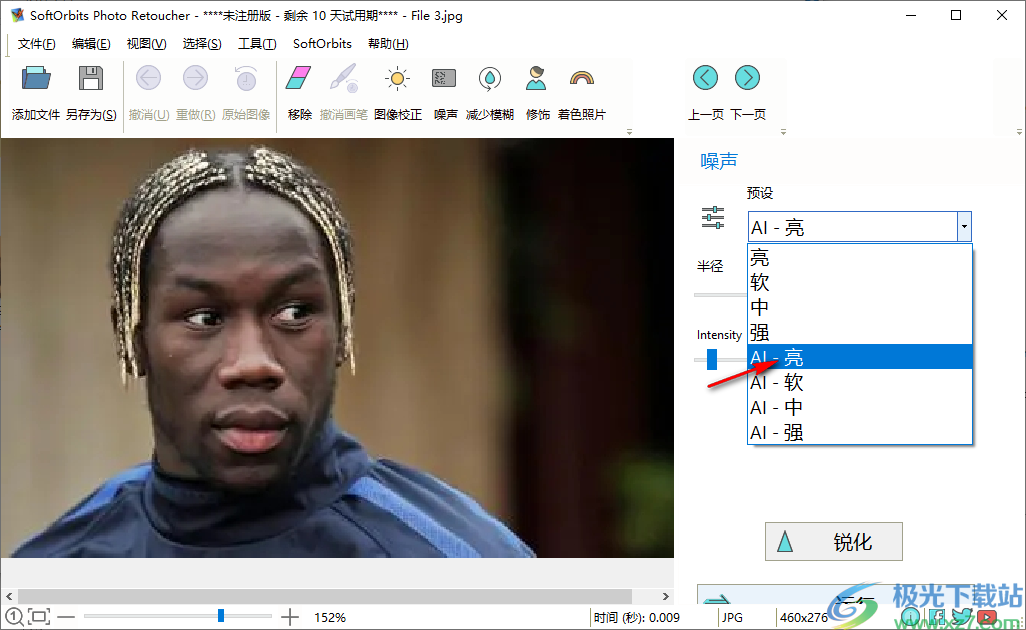Collapse the 预设 preset dropdown arrow

point(963,227)
